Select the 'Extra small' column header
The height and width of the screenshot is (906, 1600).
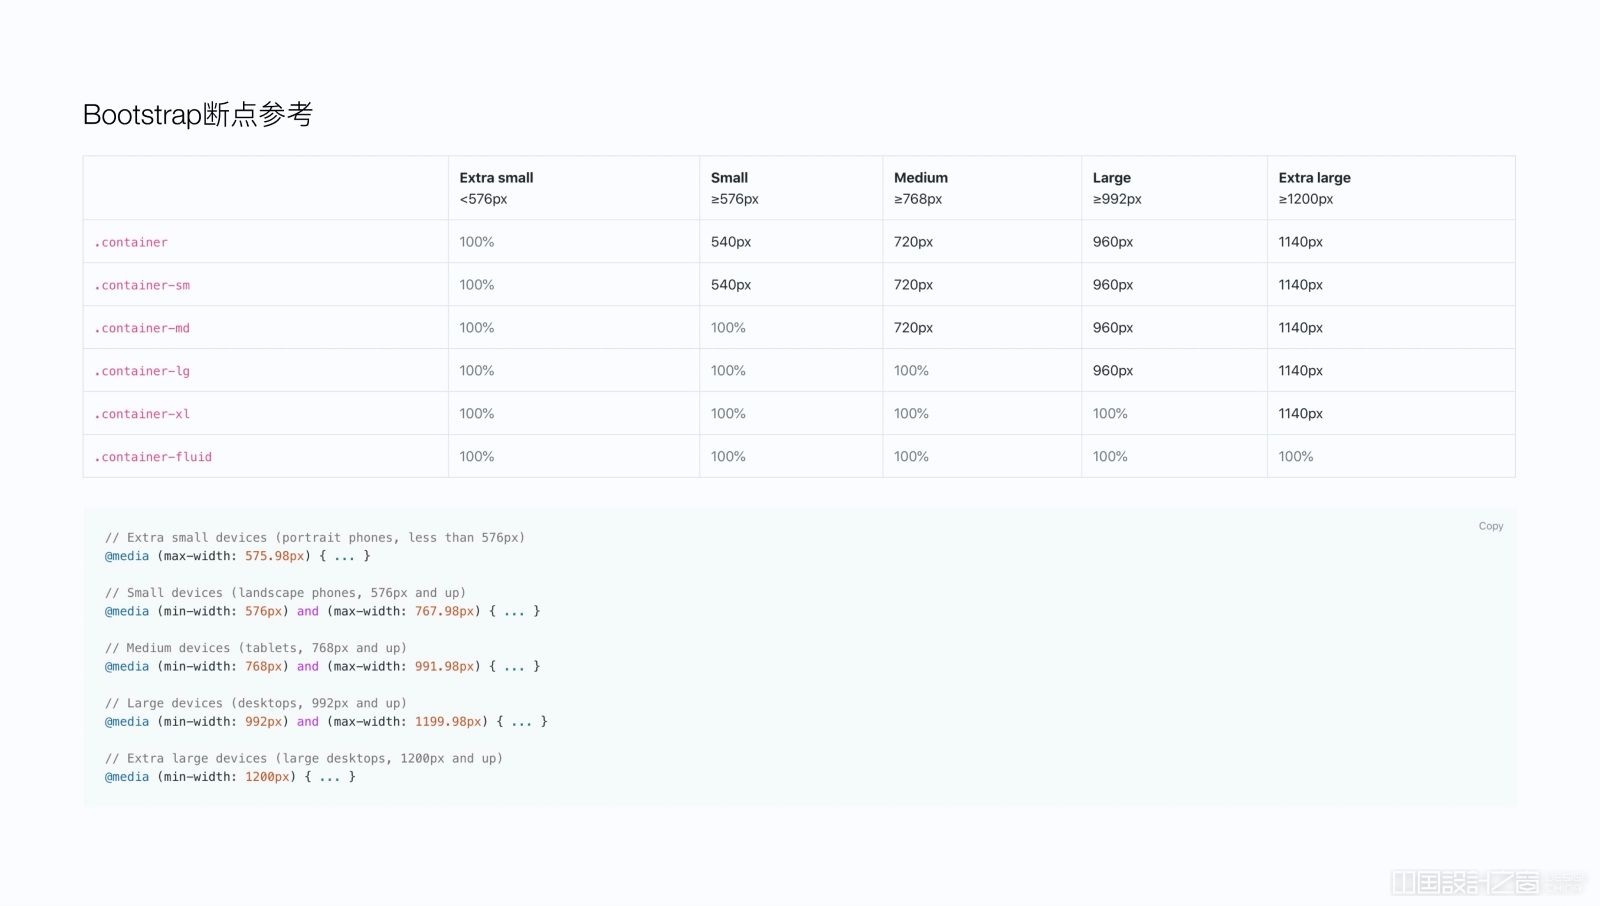[496, 178]
